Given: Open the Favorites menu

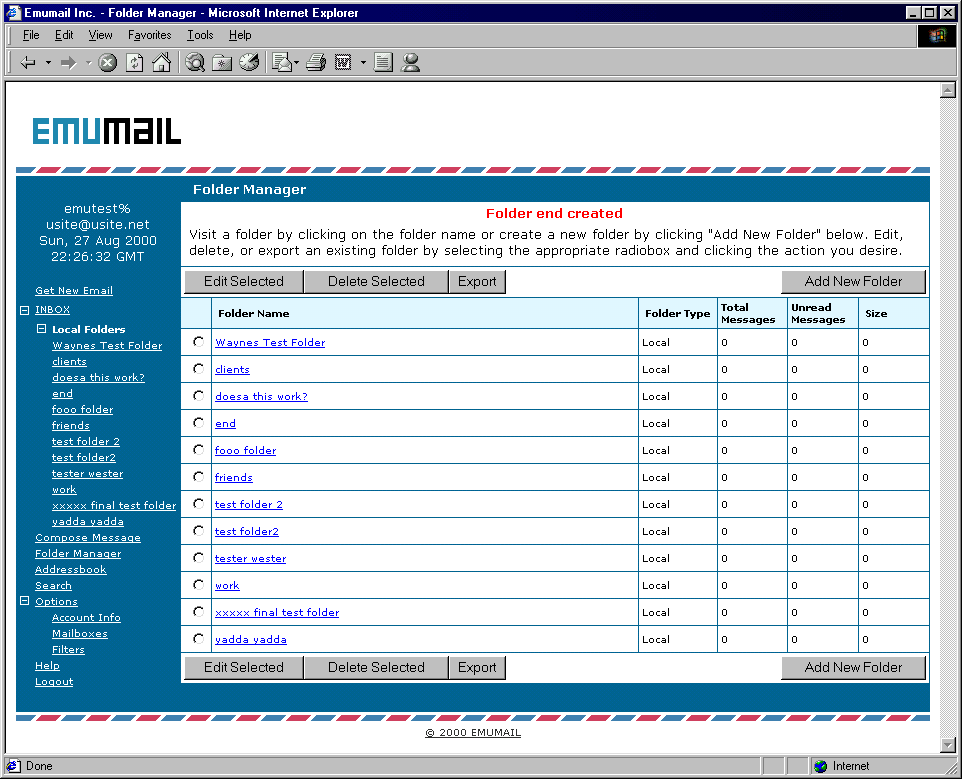Looking at the screenshot, I should (149, 35).
